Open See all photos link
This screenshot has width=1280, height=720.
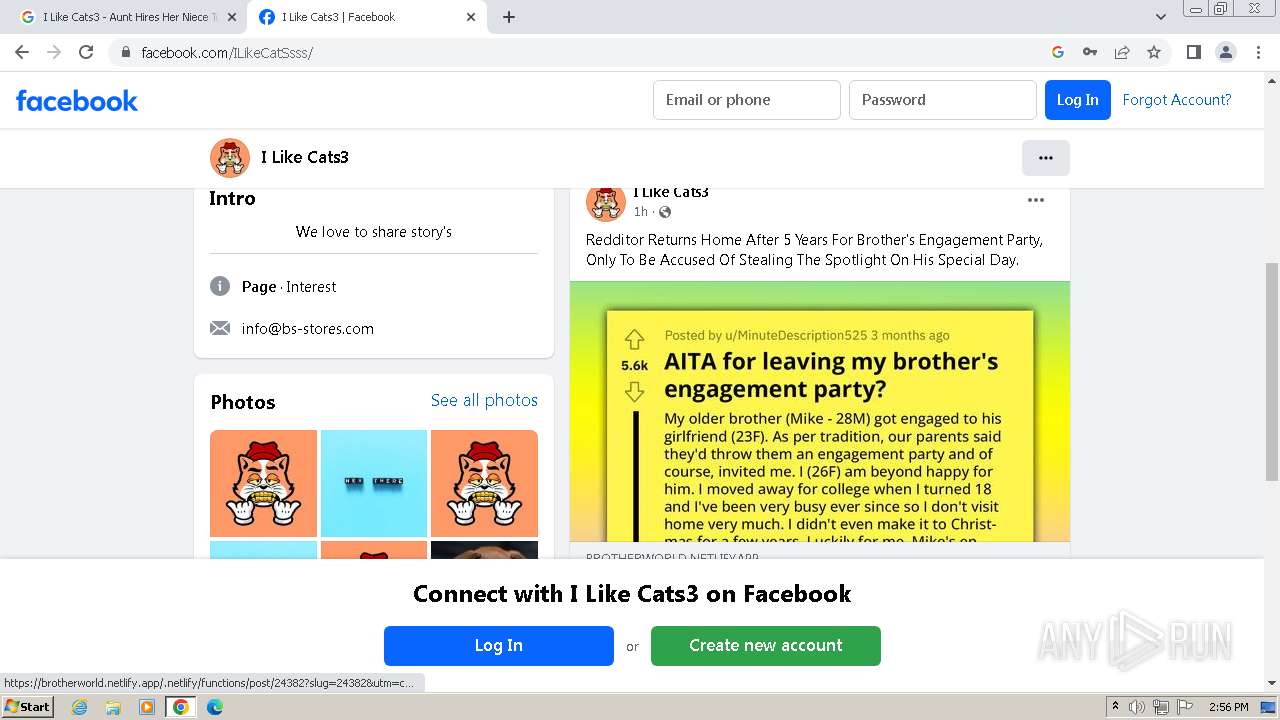tap(484, 400)
